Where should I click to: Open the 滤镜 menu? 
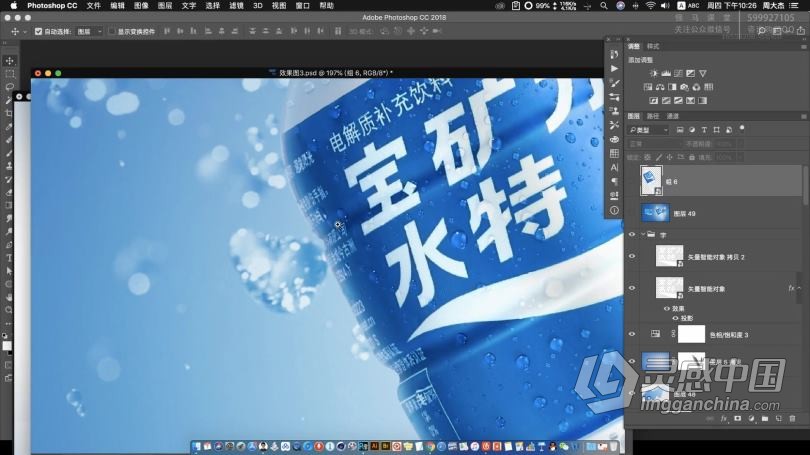(236, 6)
